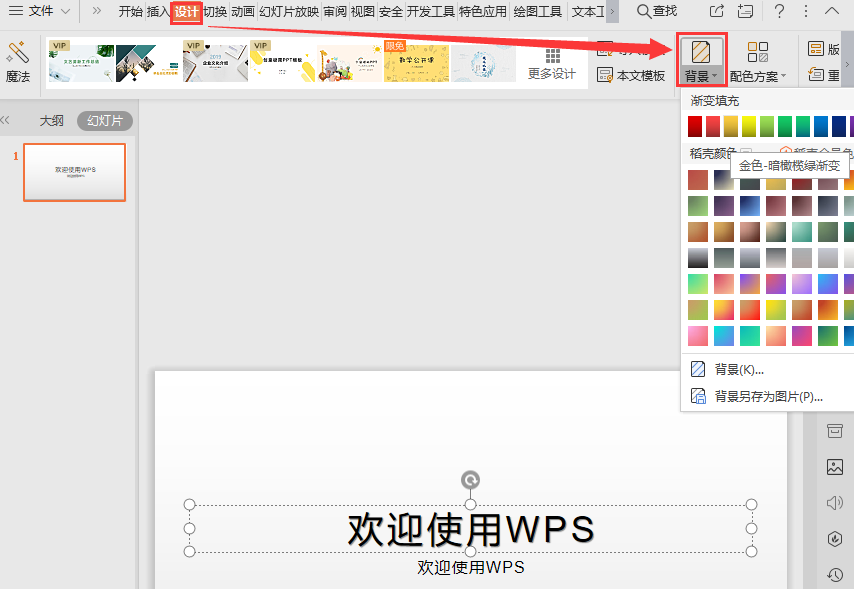Open the 切换 tab

215,11
